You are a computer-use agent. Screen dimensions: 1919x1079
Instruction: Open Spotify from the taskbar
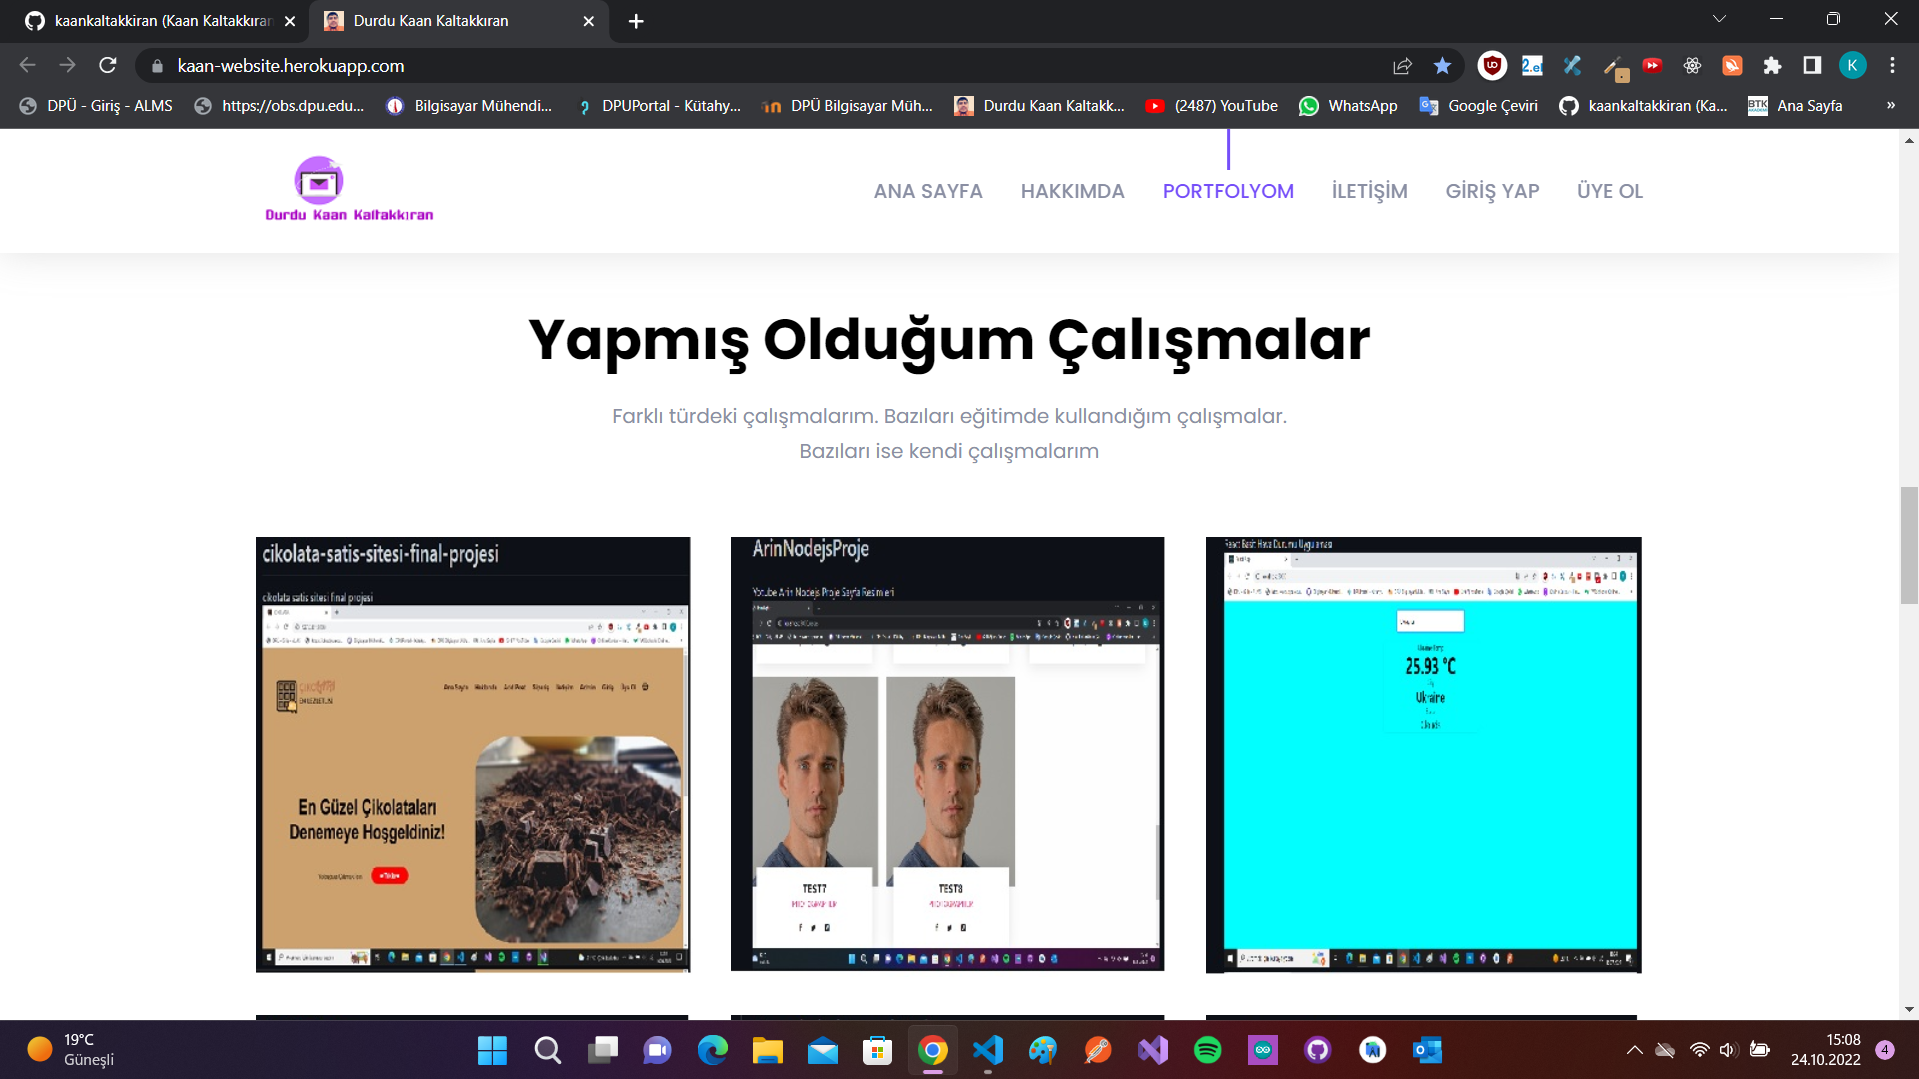click(1208, 1051)
